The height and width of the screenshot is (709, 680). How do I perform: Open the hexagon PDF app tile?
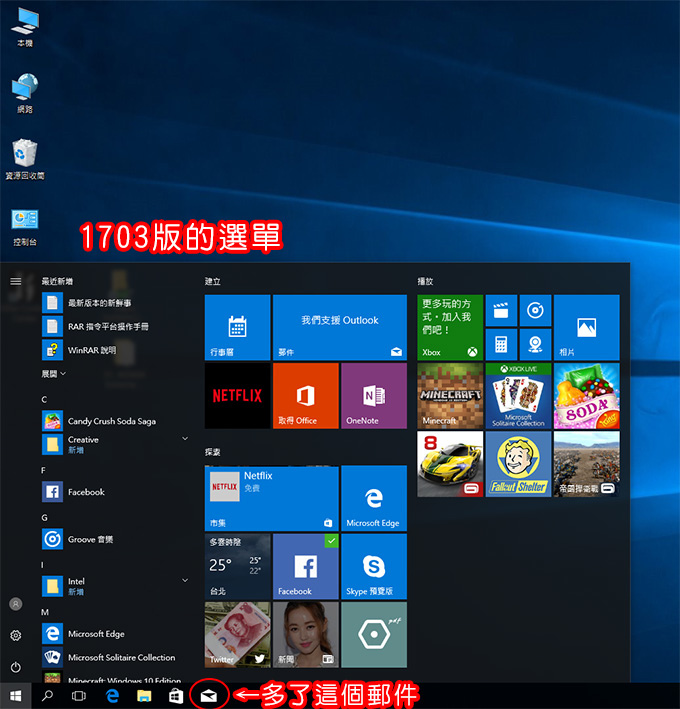[374, 634]
